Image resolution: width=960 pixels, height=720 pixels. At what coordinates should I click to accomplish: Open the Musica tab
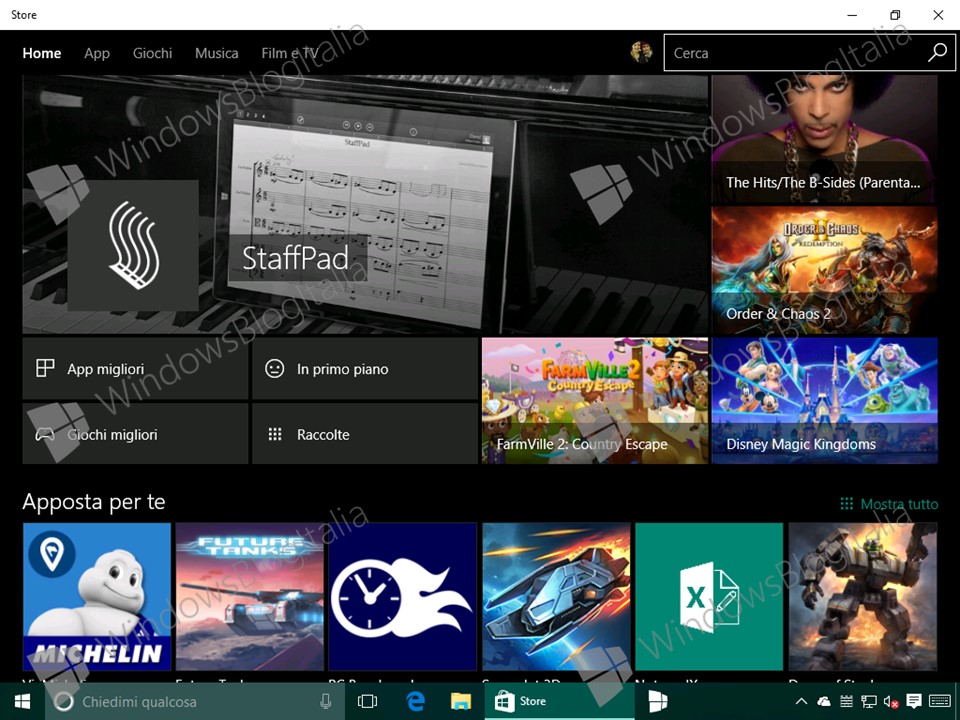click(217, 53)
